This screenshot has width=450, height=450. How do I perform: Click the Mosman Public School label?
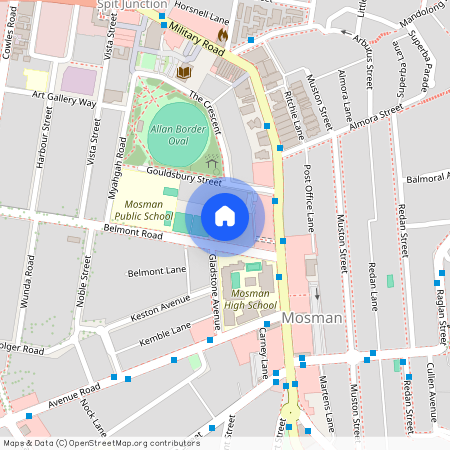[x=144, y=210]
